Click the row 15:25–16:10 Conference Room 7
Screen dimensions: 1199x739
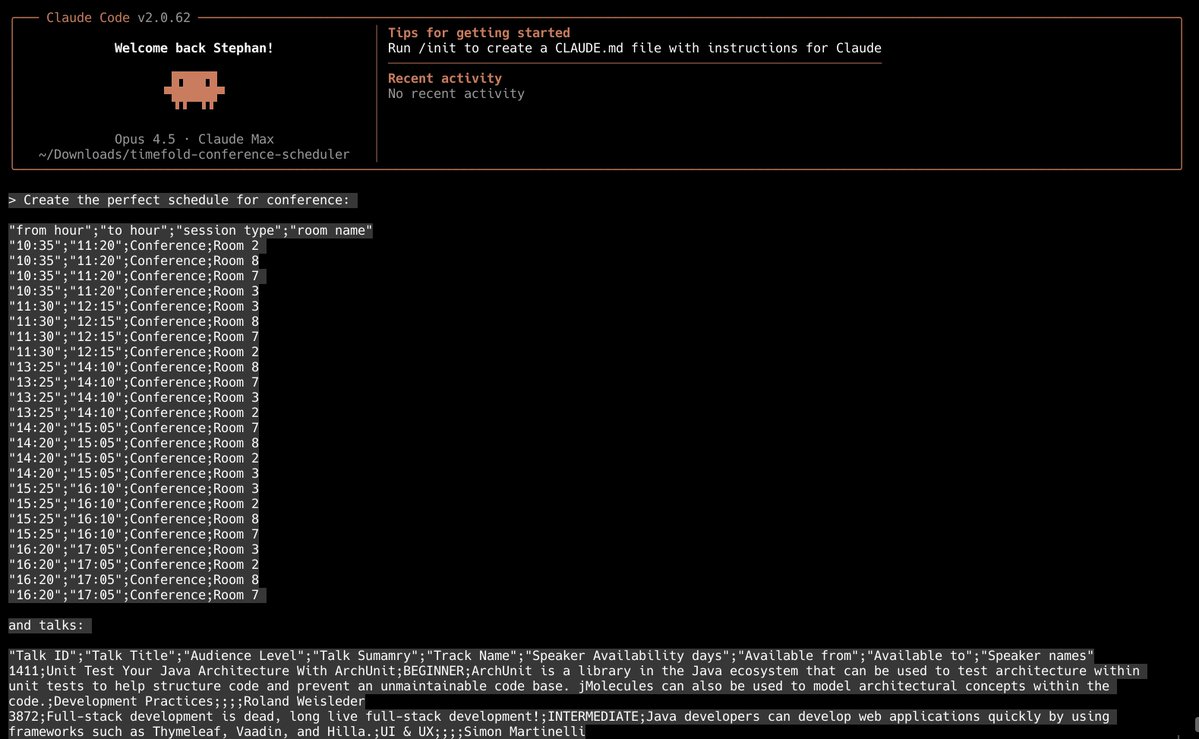(x=134, y=534)
